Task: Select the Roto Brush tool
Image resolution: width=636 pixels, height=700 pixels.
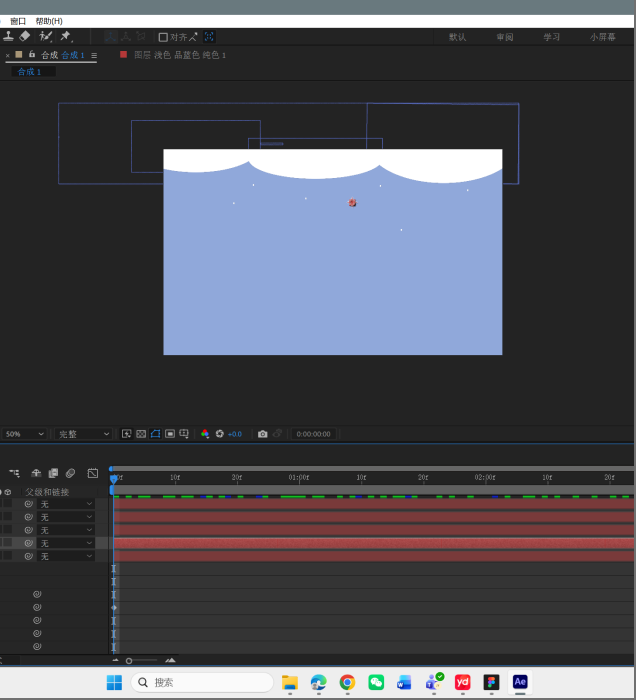Action: click(x=46, y=36)
